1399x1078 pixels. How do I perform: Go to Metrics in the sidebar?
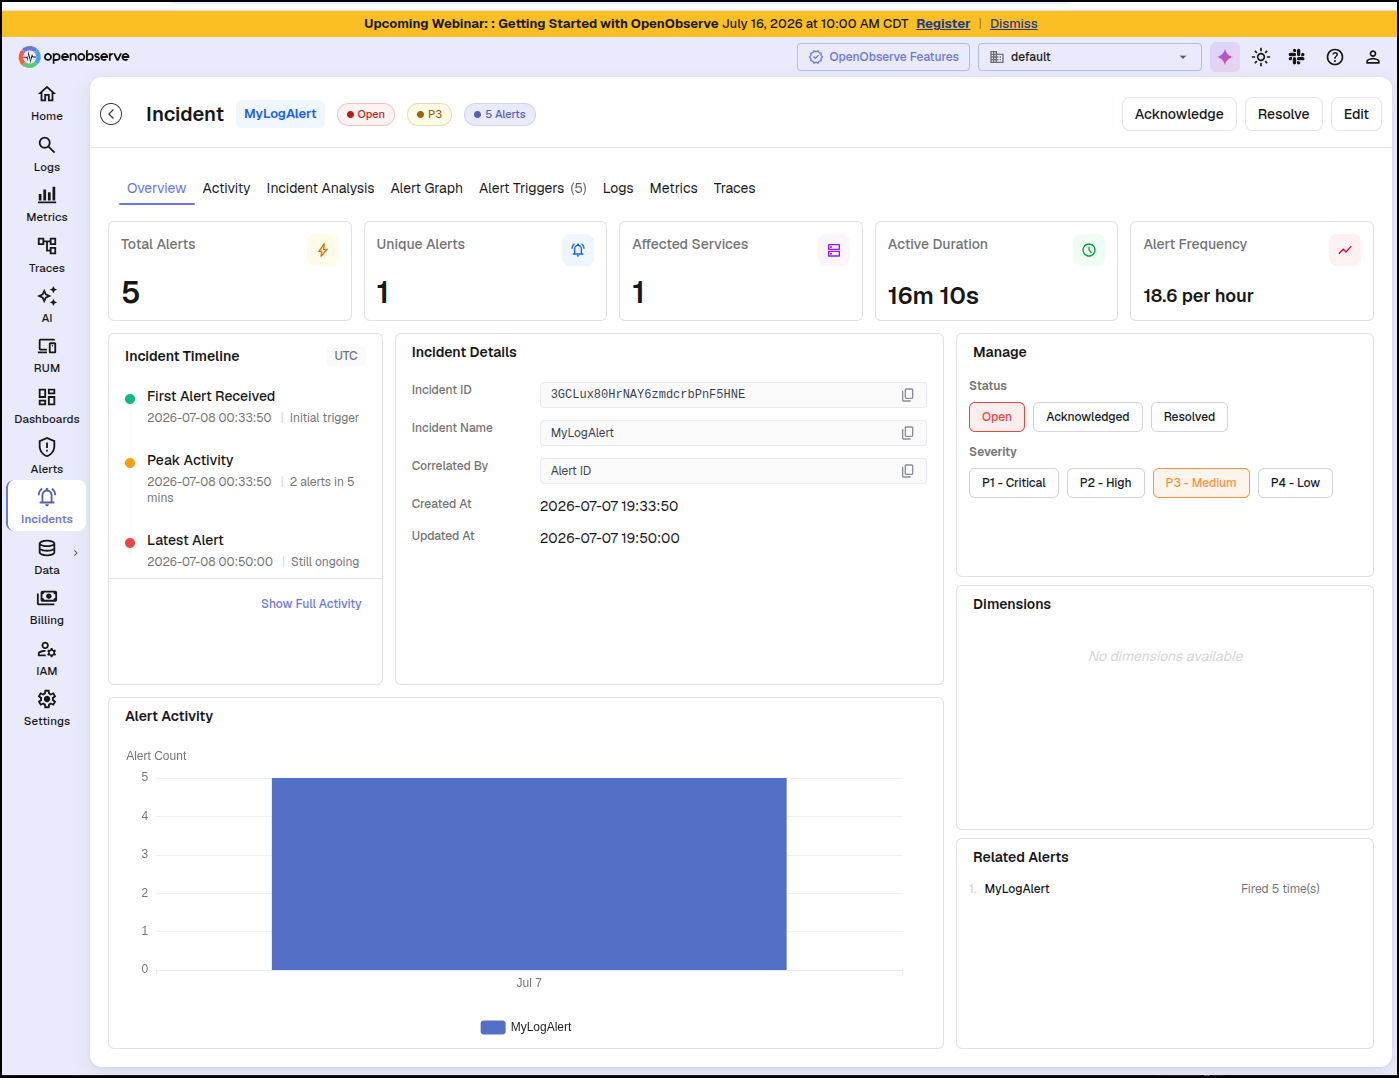(x=46, y=204)
